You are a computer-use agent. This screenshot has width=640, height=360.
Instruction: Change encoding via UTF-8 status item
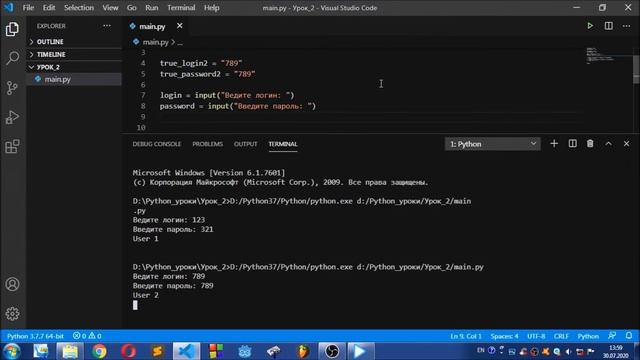[536, 336]
